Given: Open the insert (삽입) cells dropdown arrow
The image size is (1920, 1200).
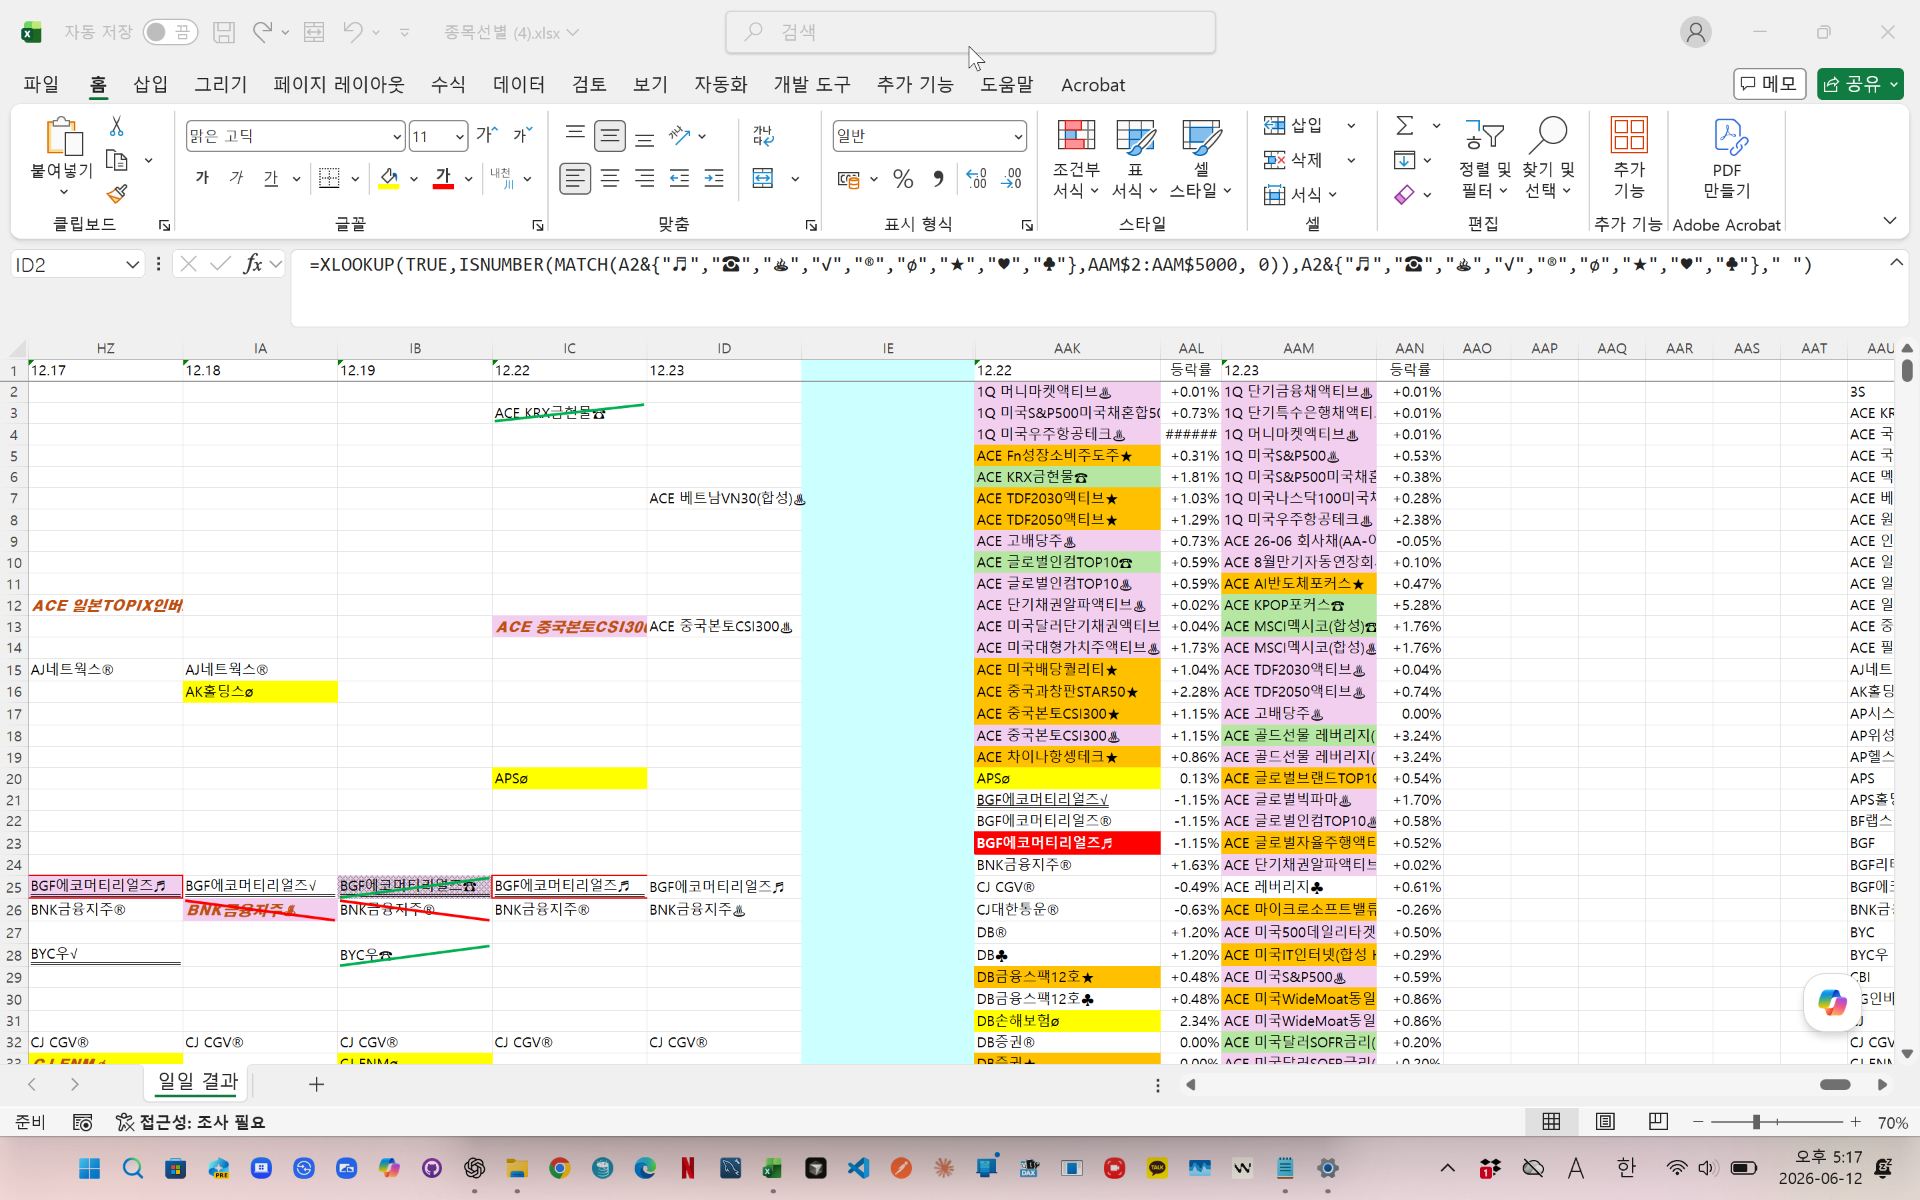Looking at the screenshot, I should coord(1351,126).
